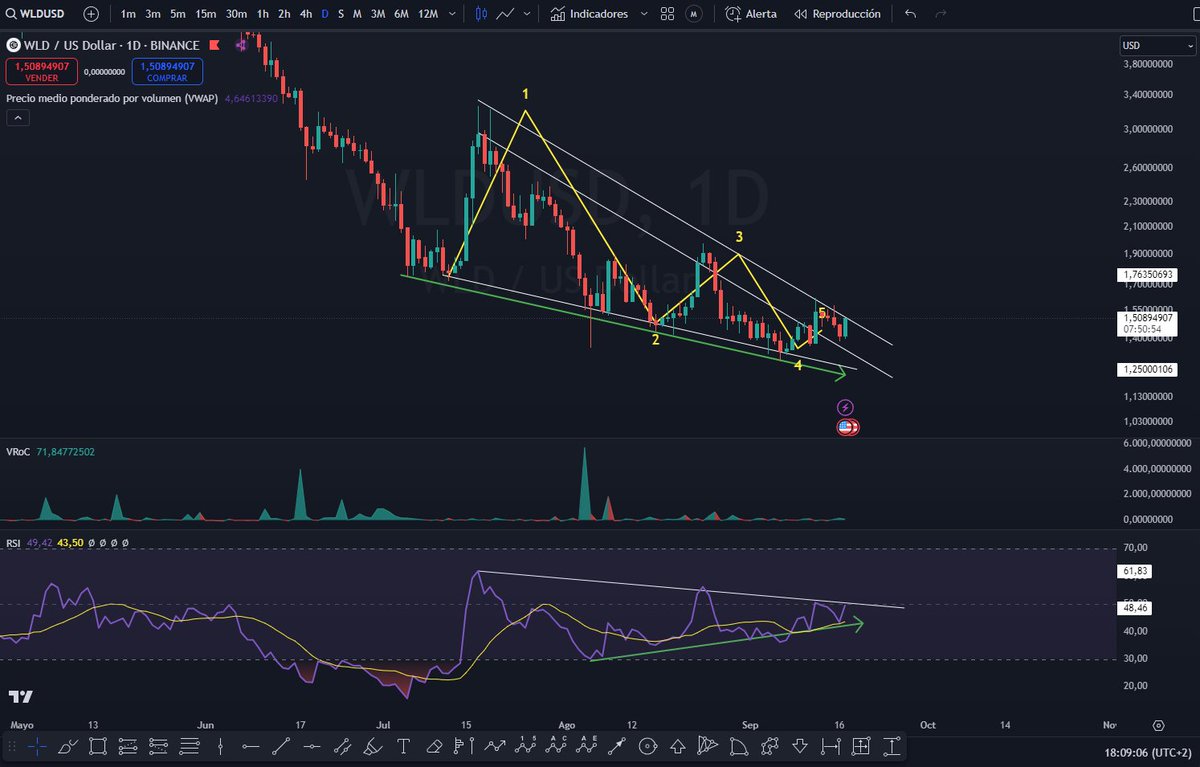
Task: Click the Alerta bell icon
Action: [x=735, y=14]
